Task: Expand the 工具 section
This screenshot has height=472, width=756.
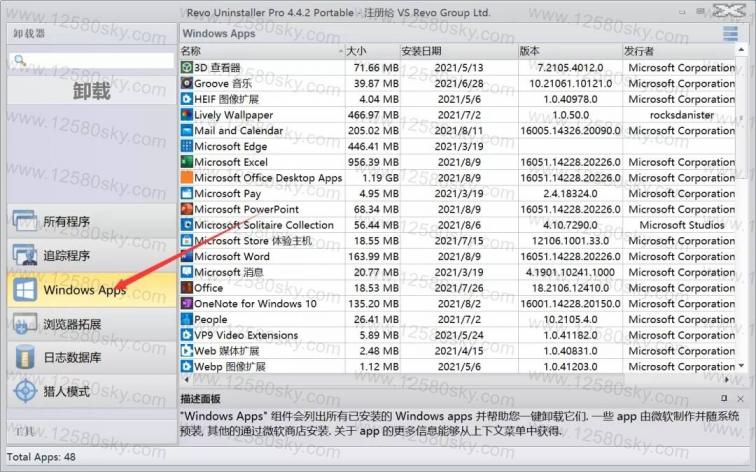Action: [x=92, y=432]
